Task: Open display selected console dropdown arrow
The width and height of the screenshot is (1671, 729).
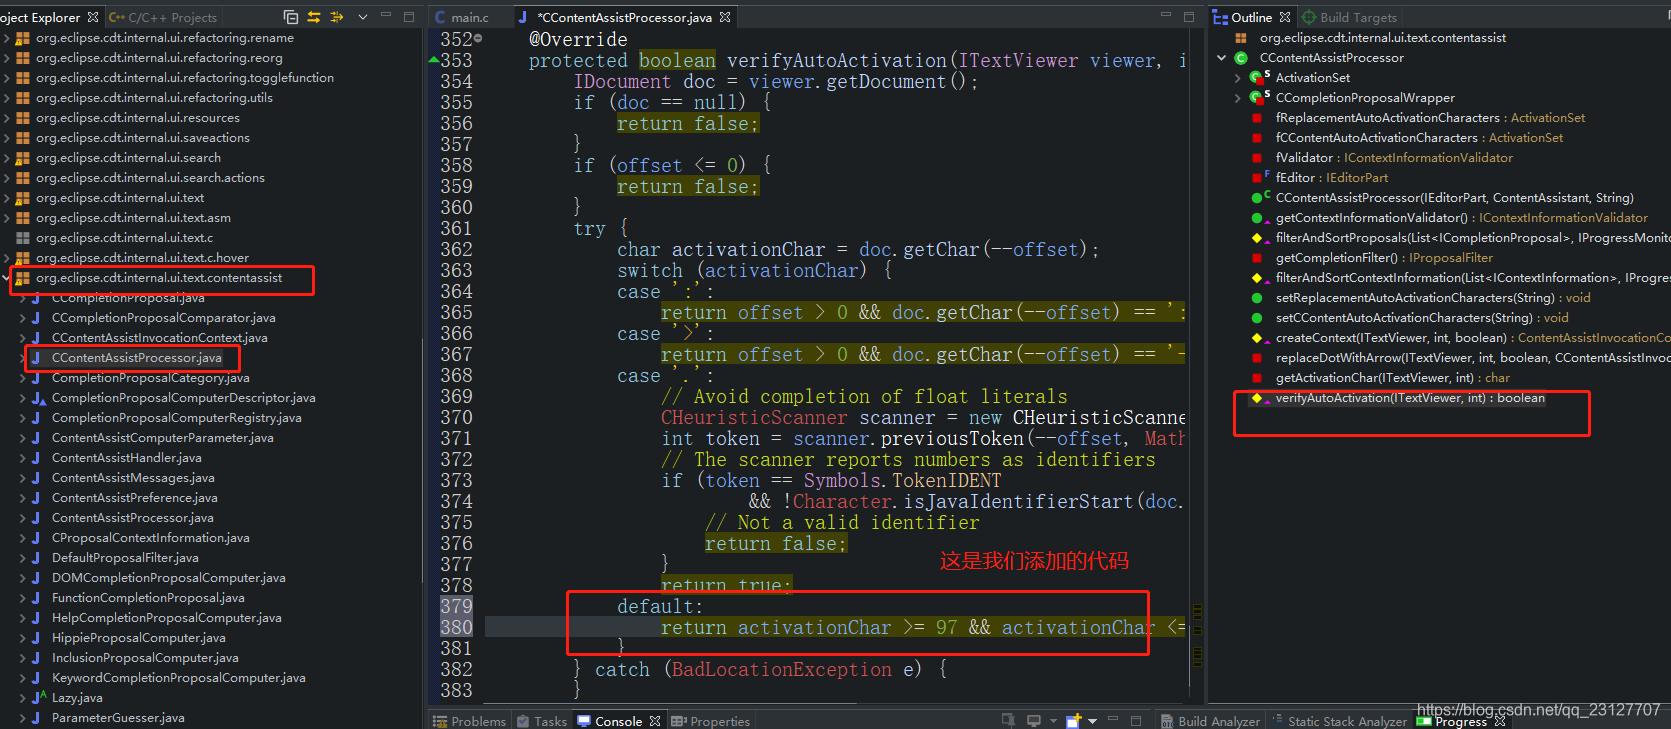Action: (x=1053, y=721)
